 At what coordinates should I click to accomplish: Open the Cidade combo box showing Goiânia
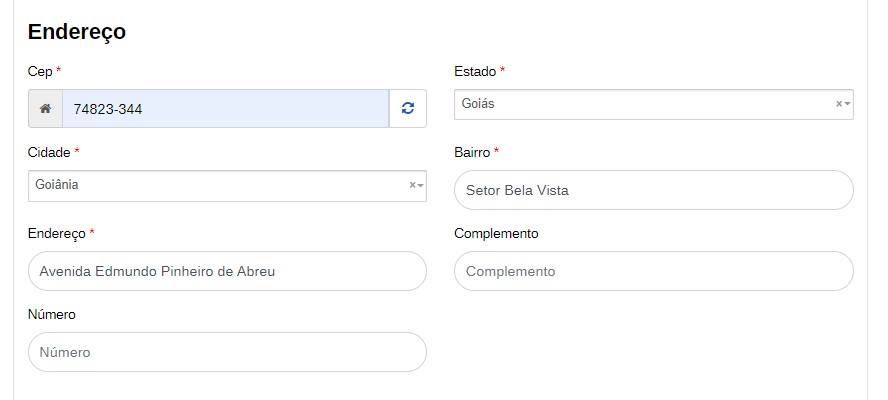[215, 185]
